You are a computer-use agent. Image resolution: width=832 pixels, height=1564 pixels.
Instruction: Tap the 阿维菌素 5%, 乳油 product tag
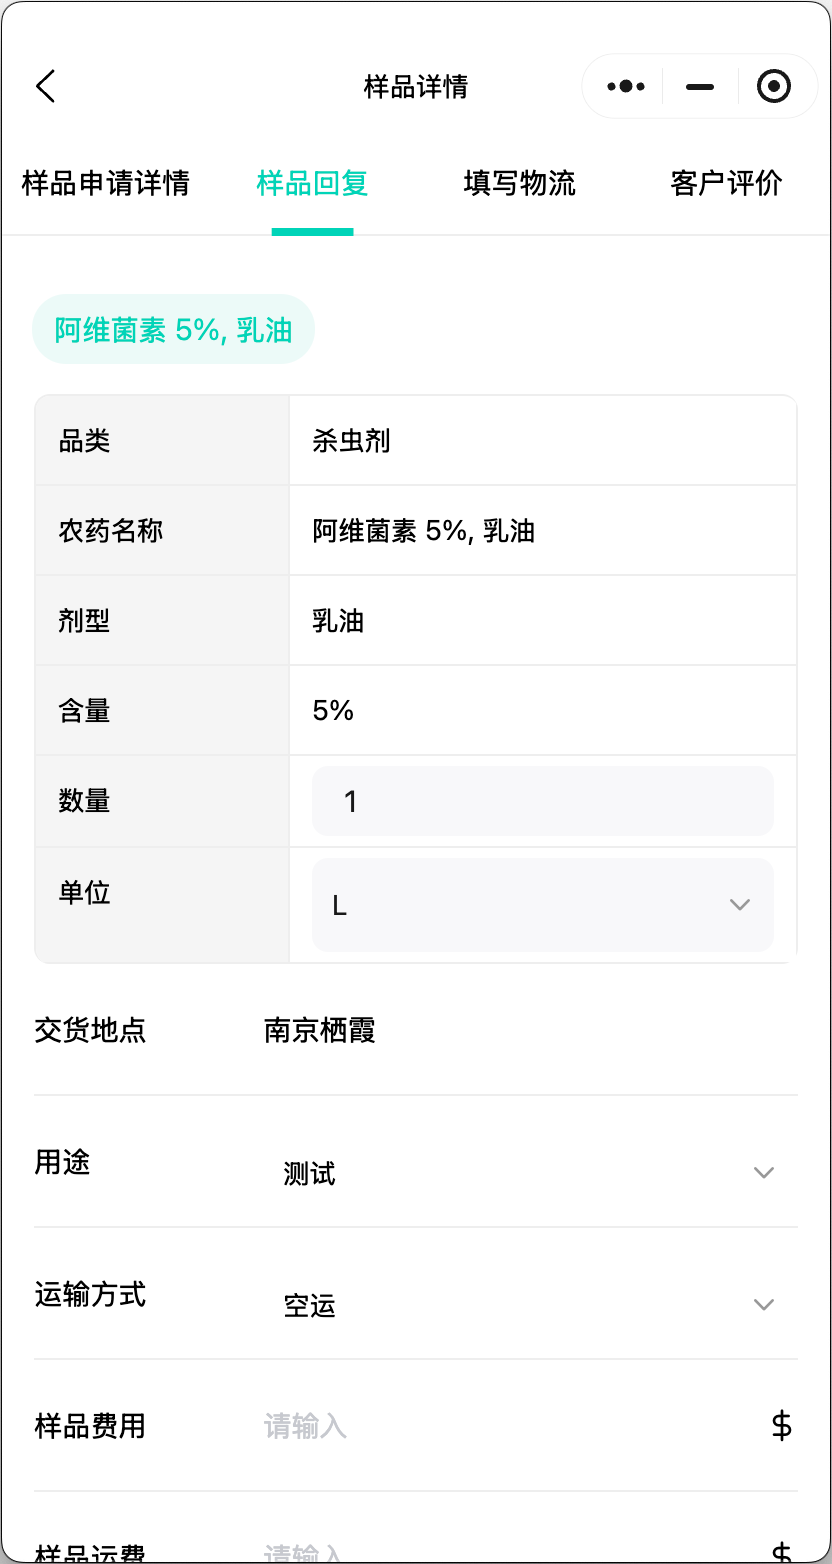pos(173,330)
